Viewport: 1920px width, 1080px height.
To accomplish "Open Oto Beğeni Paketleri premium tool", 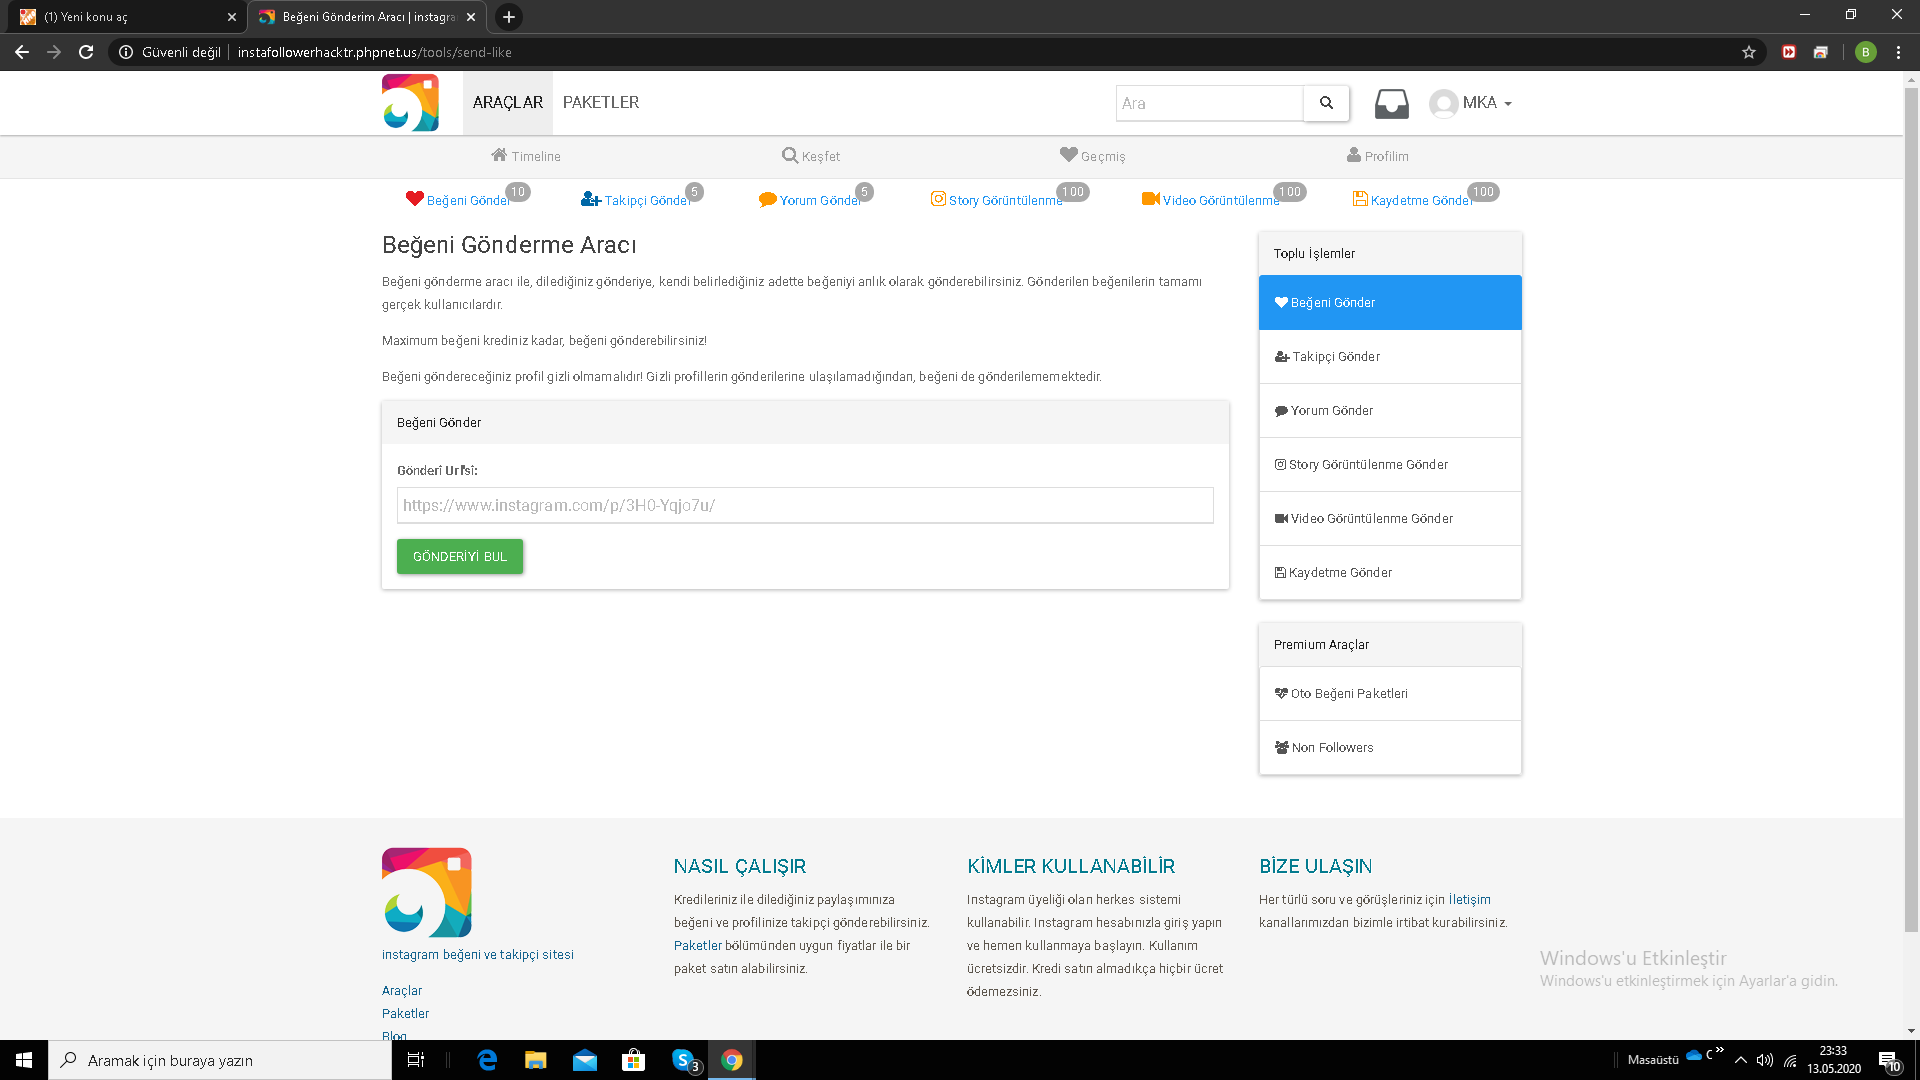I will point(1390,693).
